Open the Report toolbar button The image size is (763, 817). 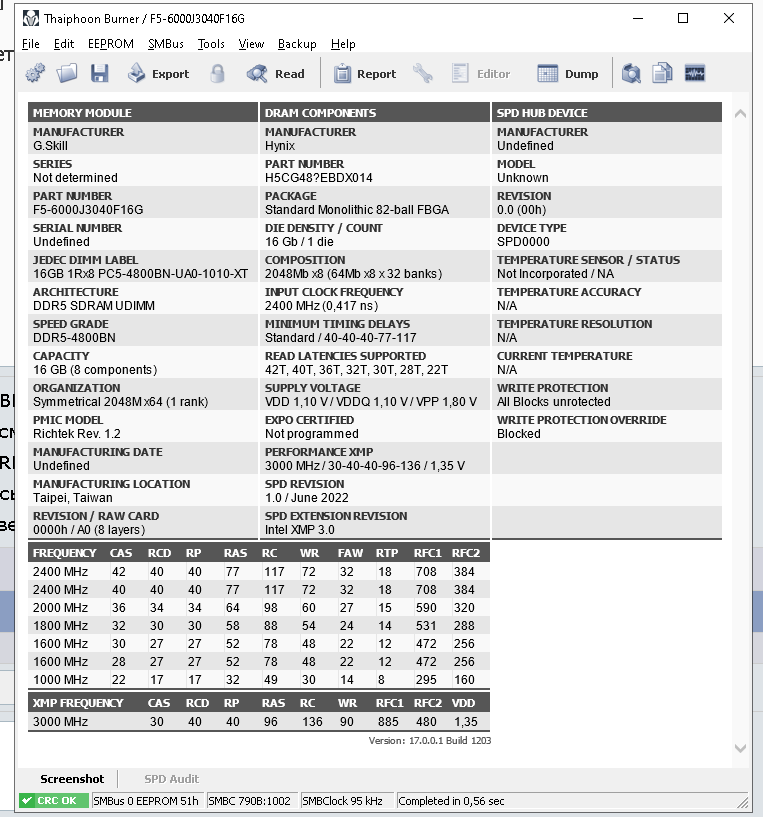click(365, 74)
